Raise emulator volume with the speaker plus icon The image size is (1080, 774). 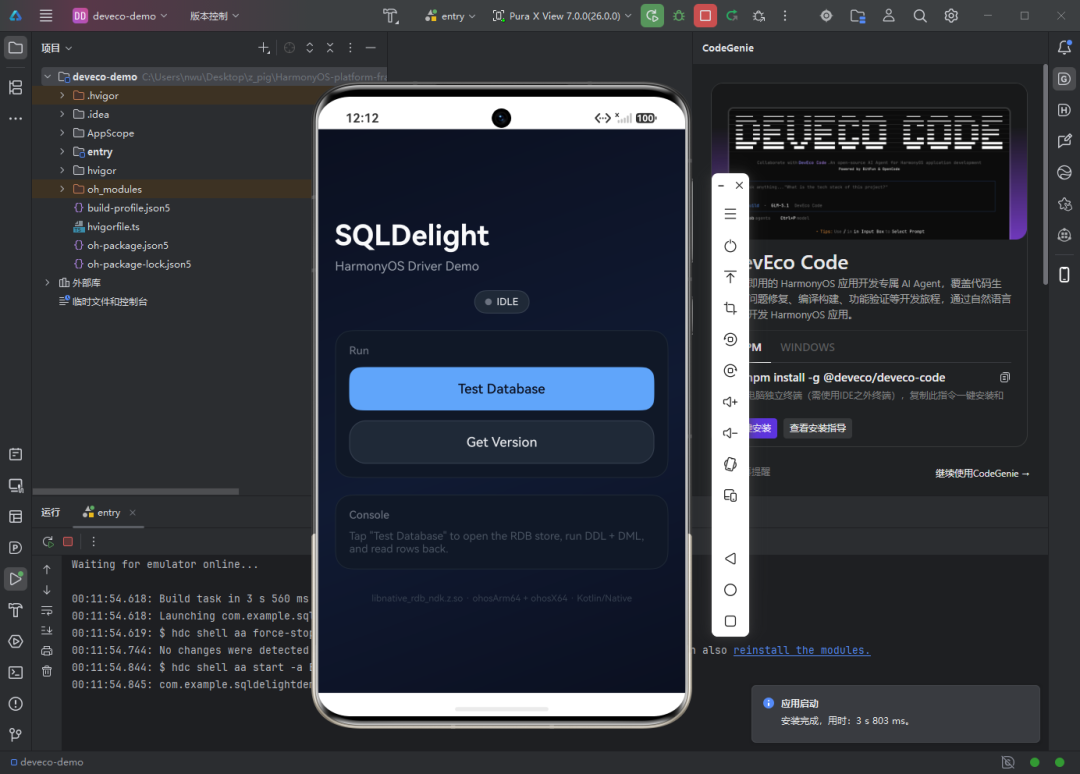[x=730, y=401]
